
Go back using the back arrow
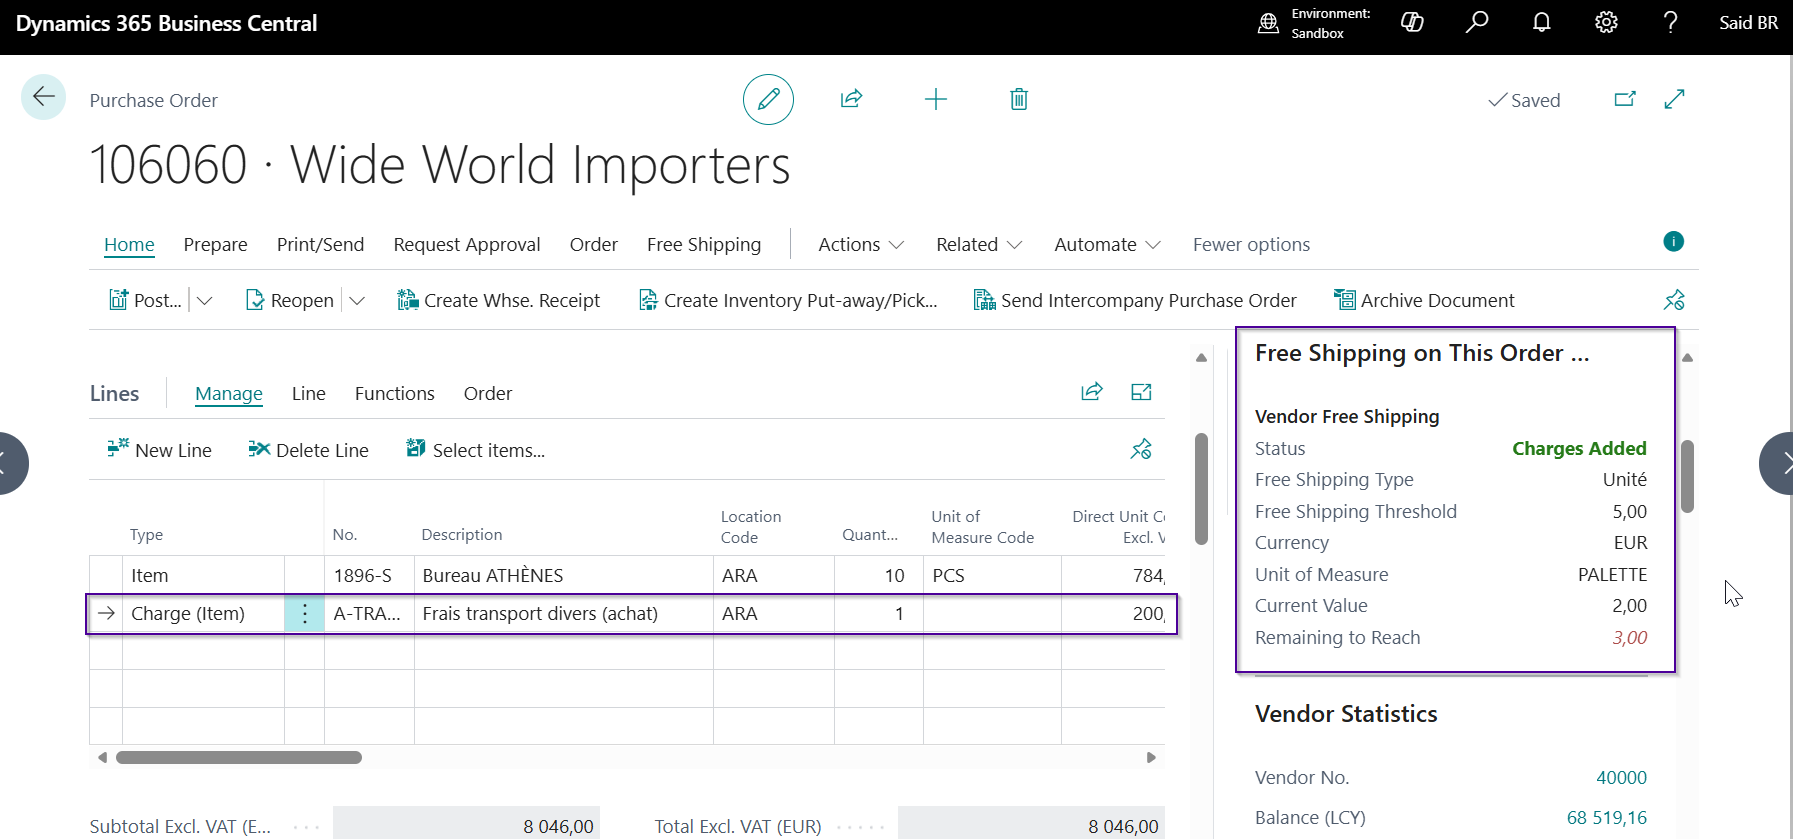(44, 97)
